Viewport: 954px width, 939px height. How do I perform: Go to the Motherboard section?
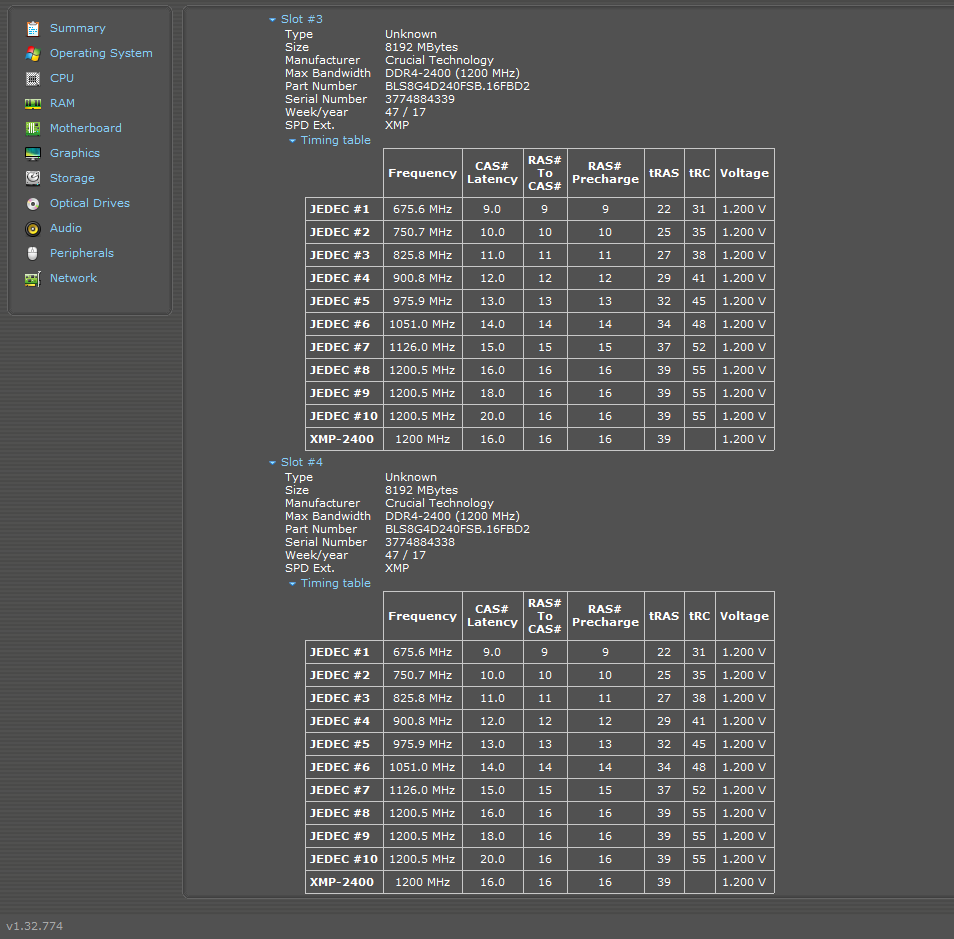coord(85,128)
